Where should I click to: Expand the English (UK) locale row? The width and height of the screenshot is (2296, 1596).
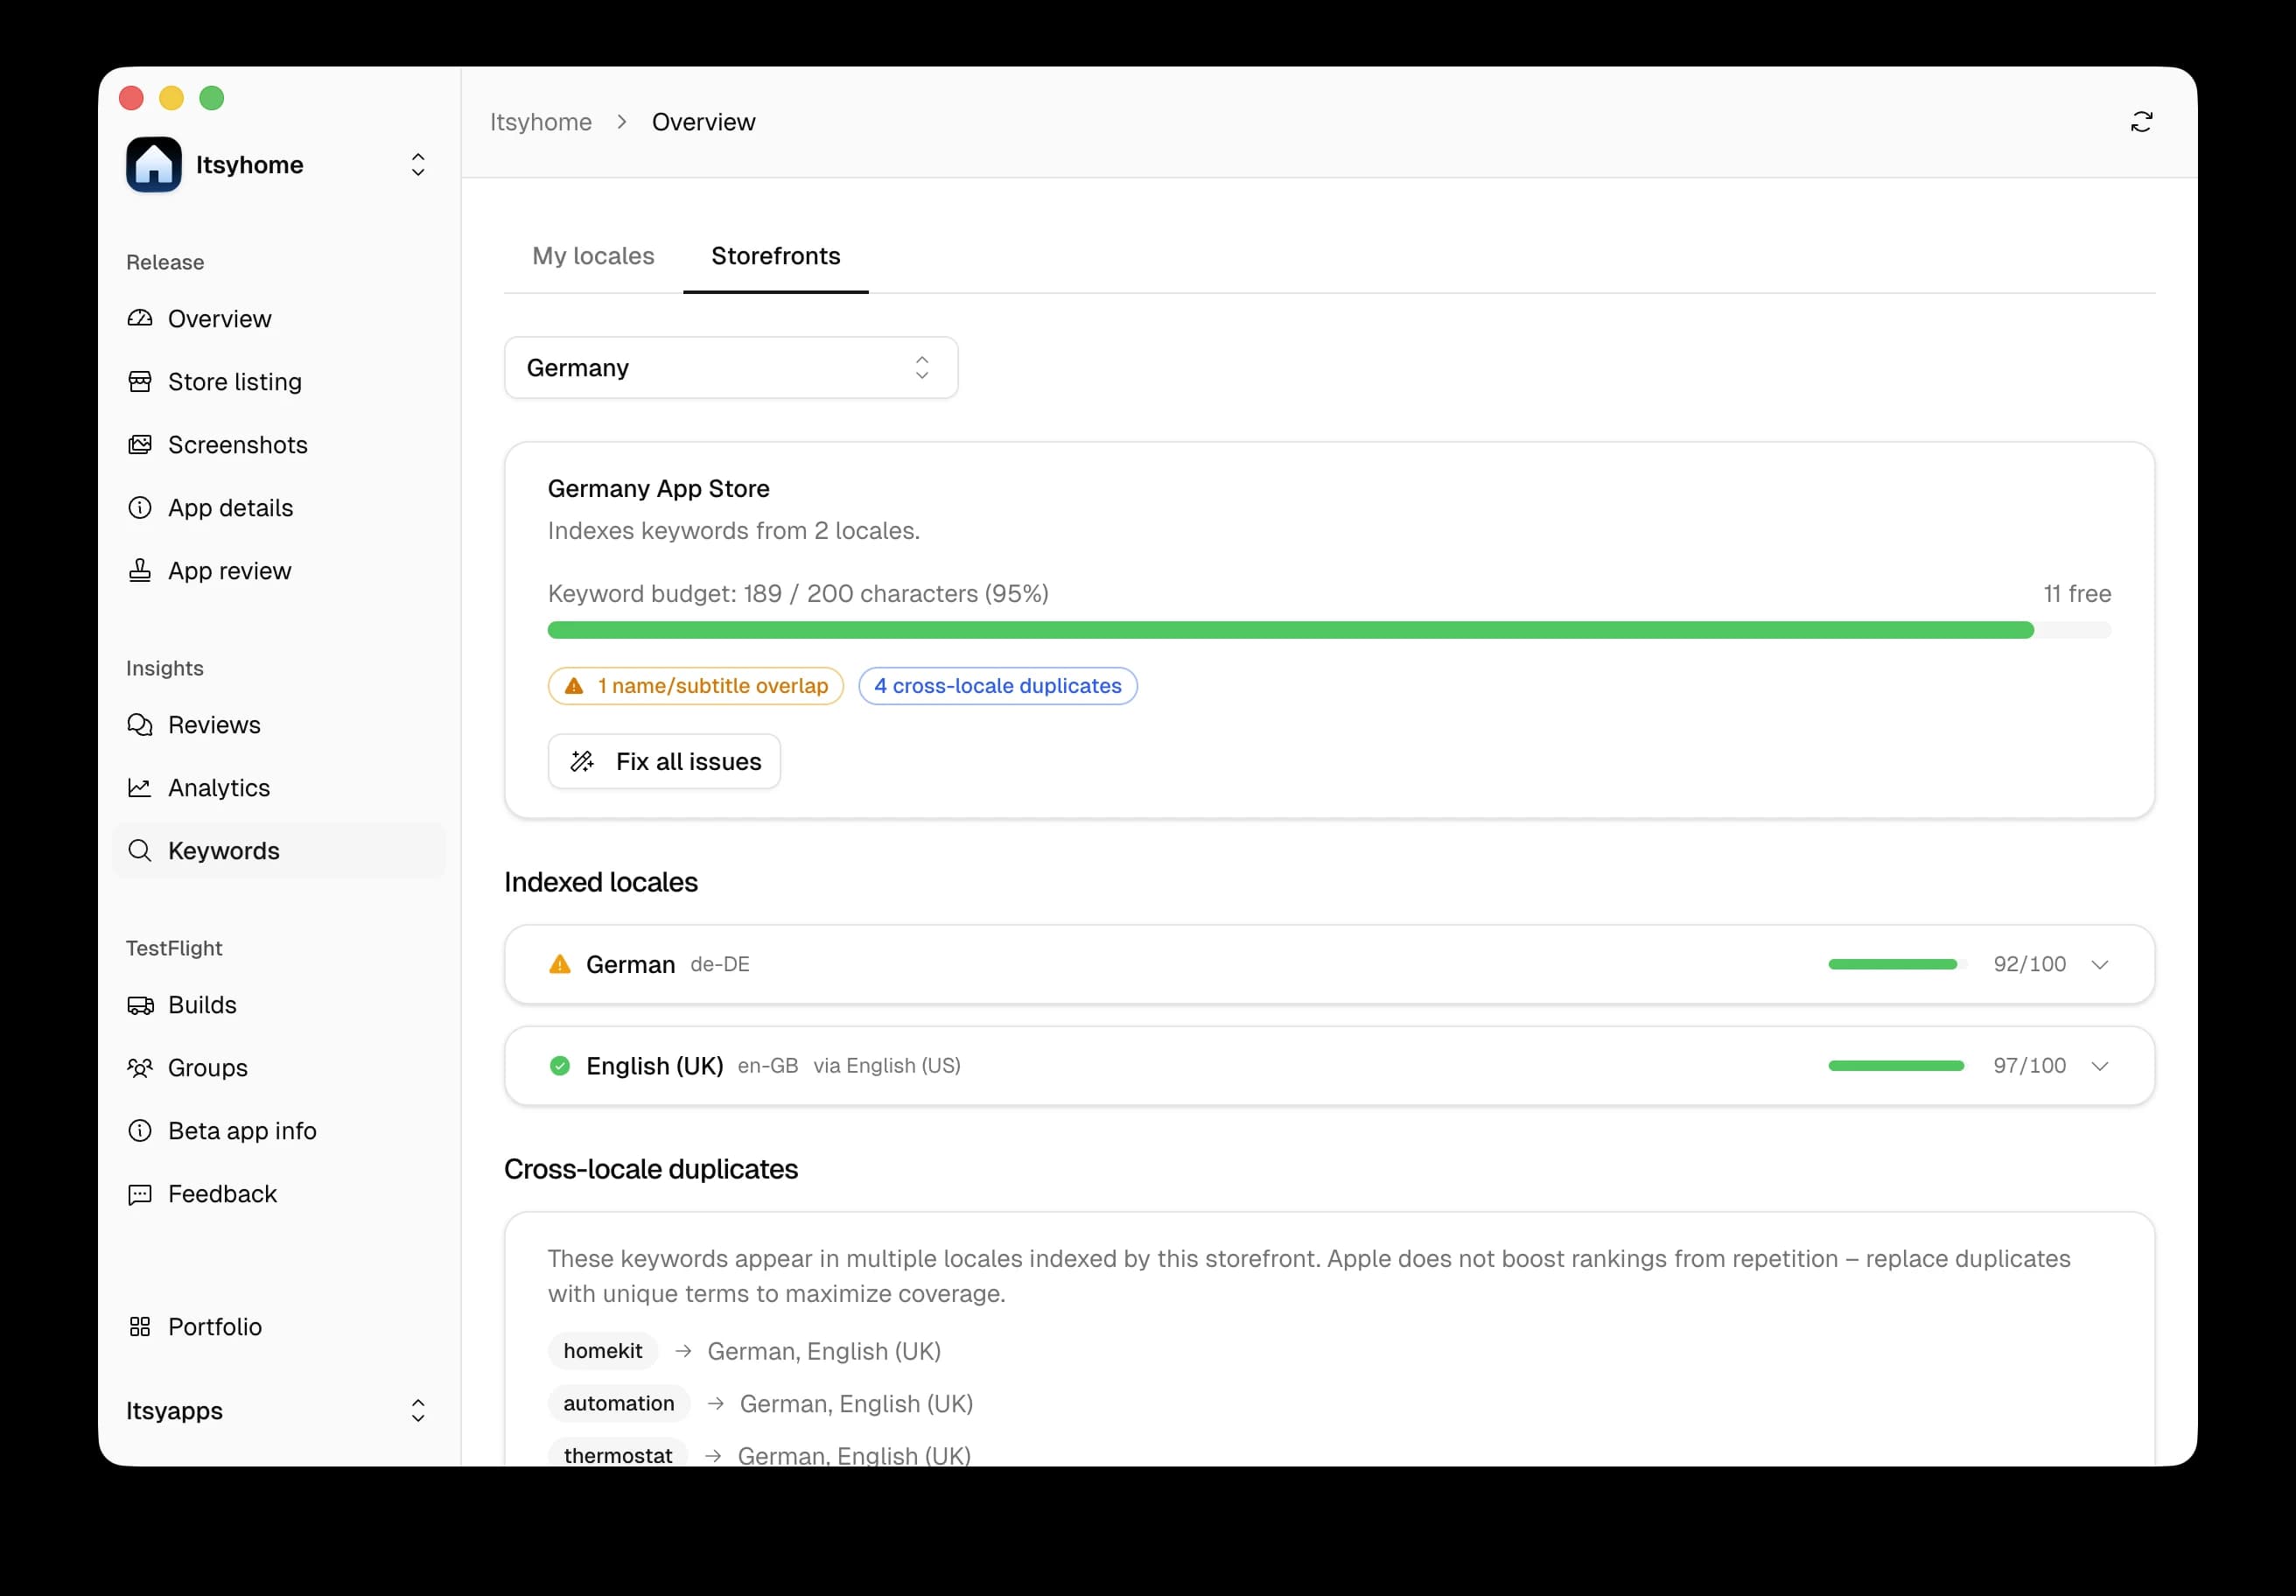click(x=2100, y=1065)
